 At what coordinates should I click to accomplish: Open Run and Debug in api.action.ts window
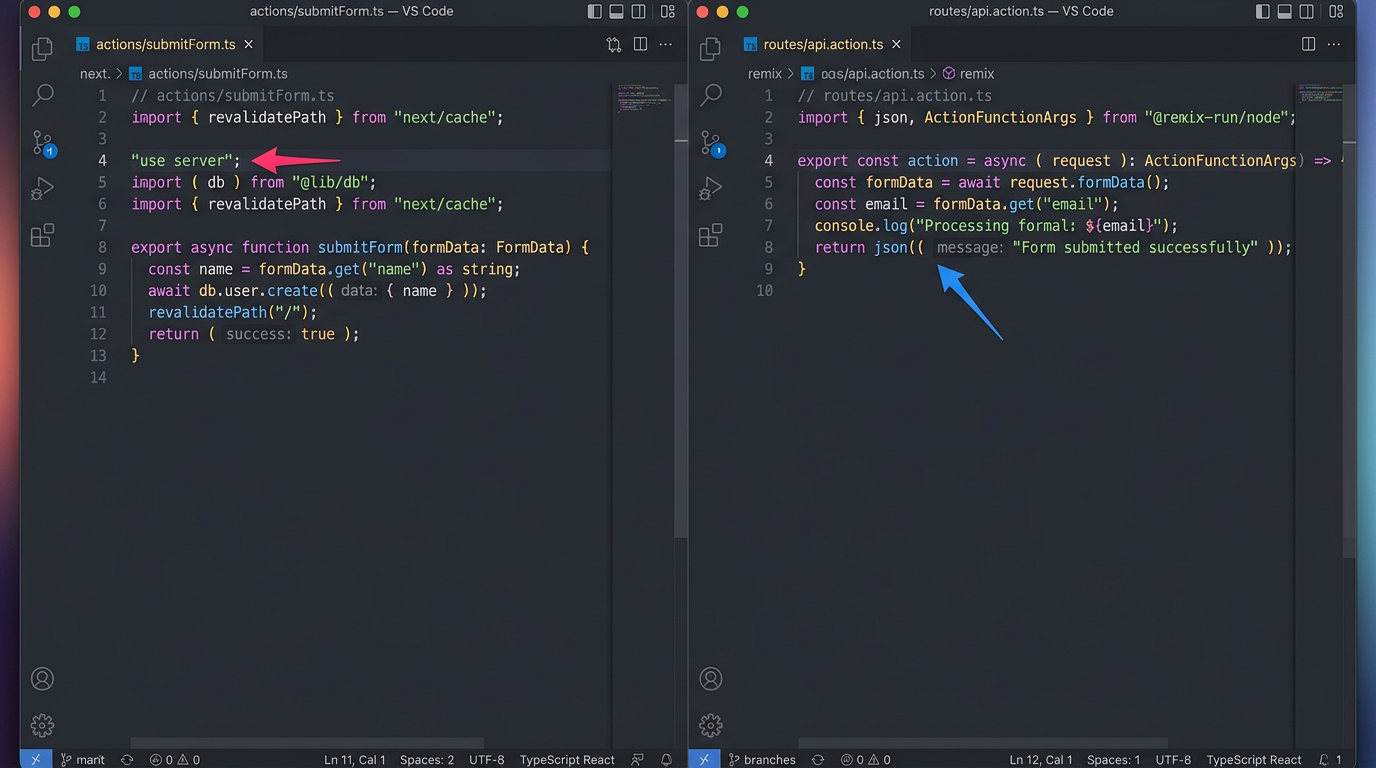(711, 189)
